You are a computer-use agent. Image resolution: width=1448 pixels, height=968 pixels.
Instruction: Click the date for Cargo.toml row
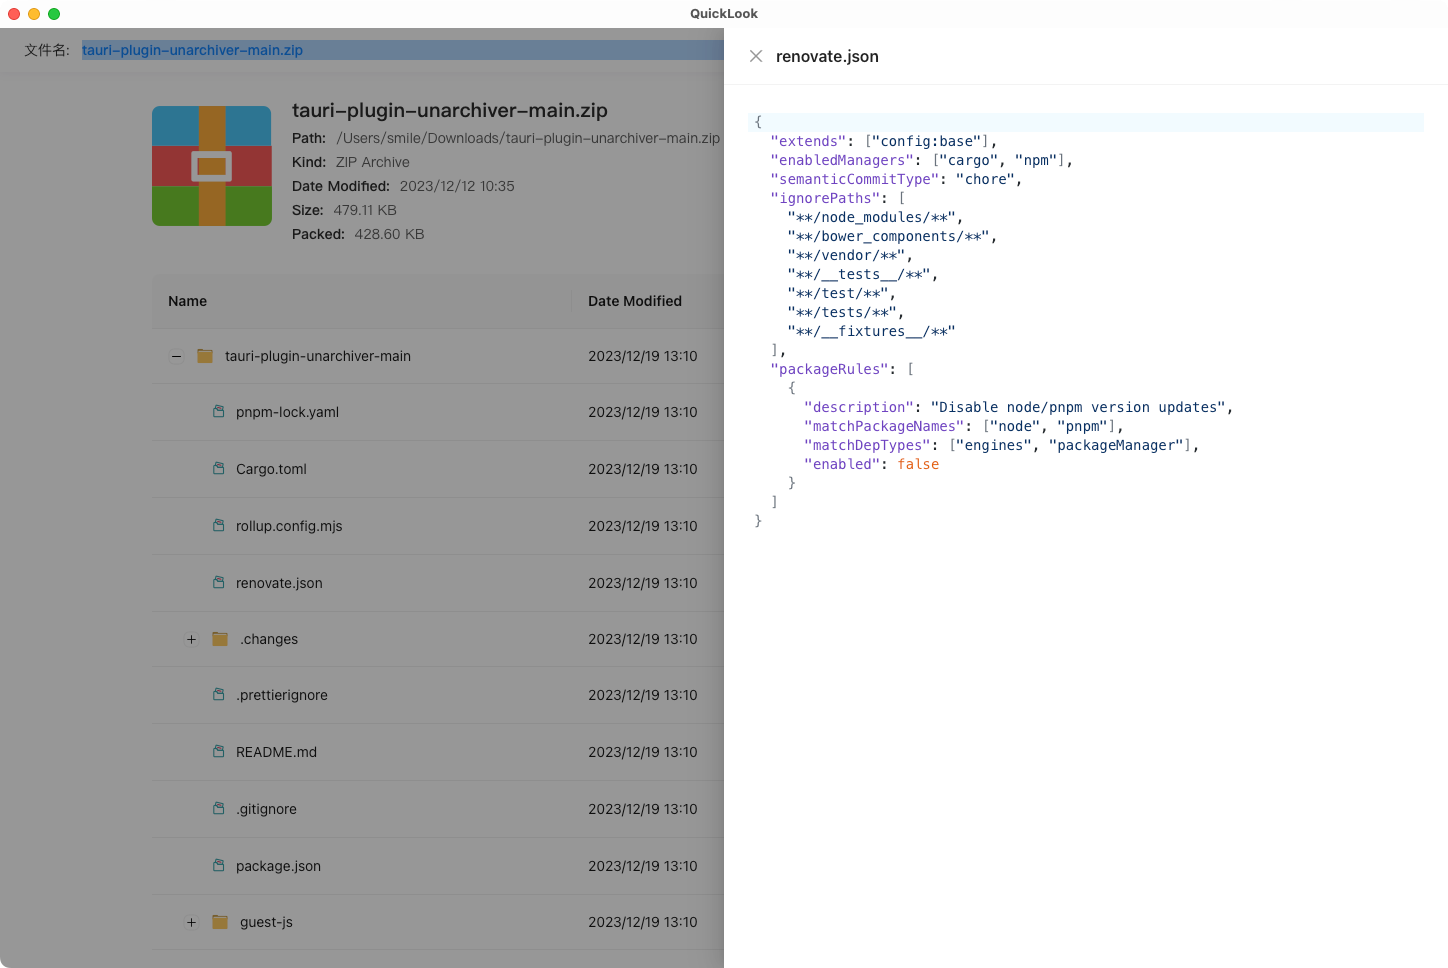pos(643,469)
